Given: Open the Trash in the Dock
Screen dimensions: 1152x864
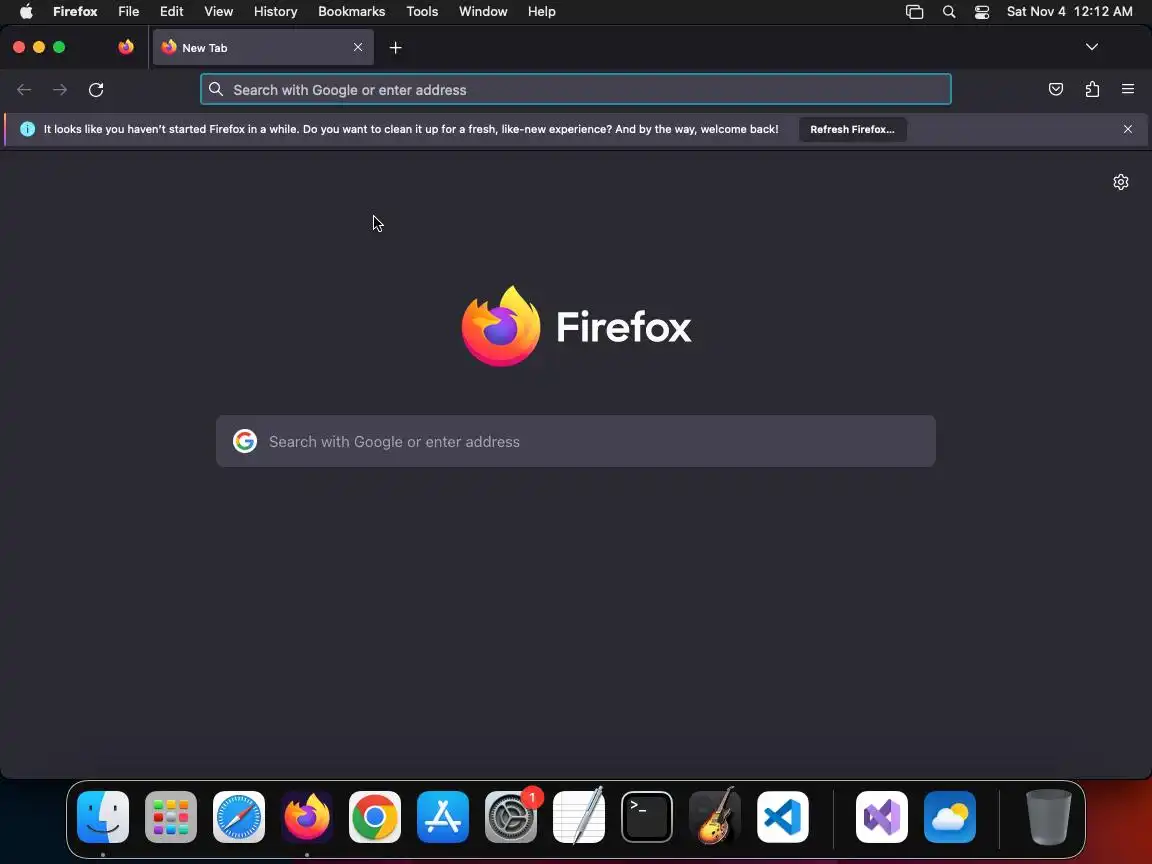Looking at the screenshot, I should 1048,817.
